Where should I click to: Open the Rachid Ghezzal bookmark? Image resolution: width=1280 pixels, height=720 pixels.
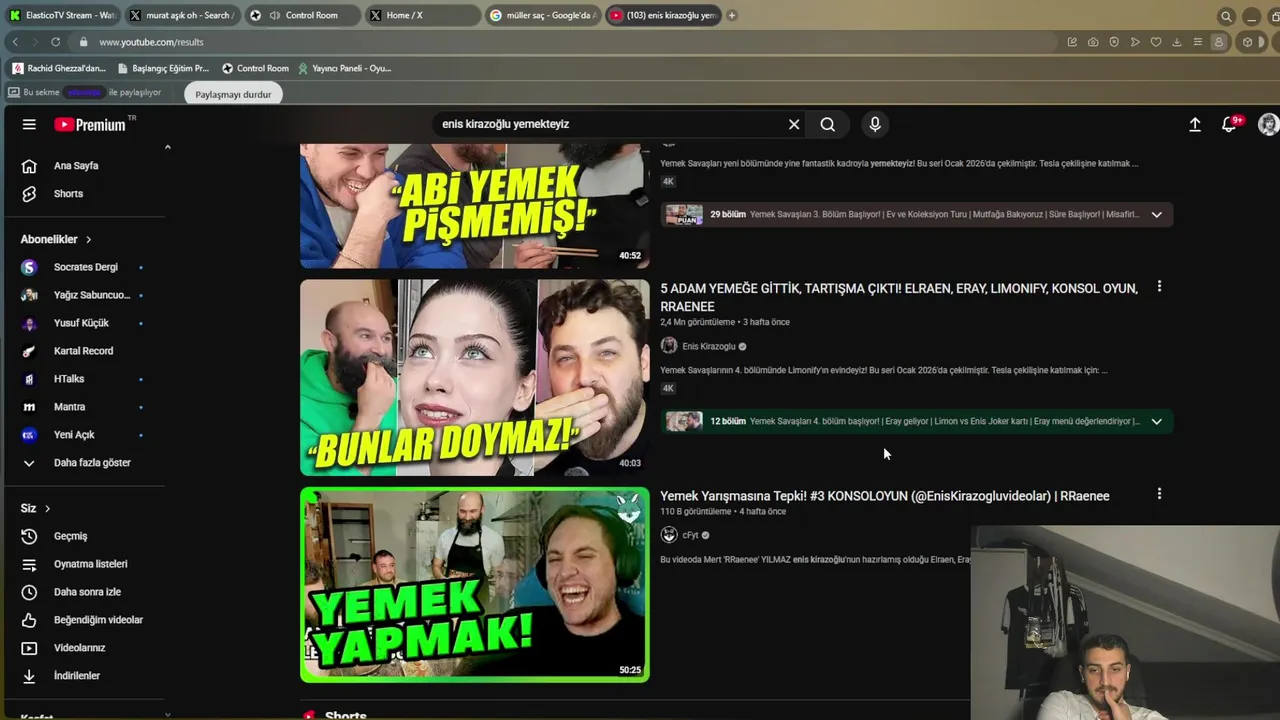pos(59,68)
